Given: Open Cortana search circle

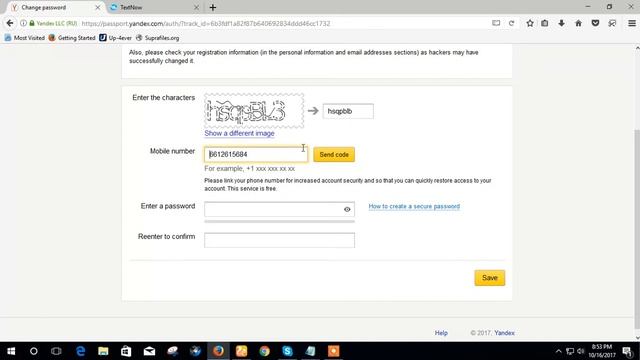Looking at the screenshot, I should [x=34, y=351].
